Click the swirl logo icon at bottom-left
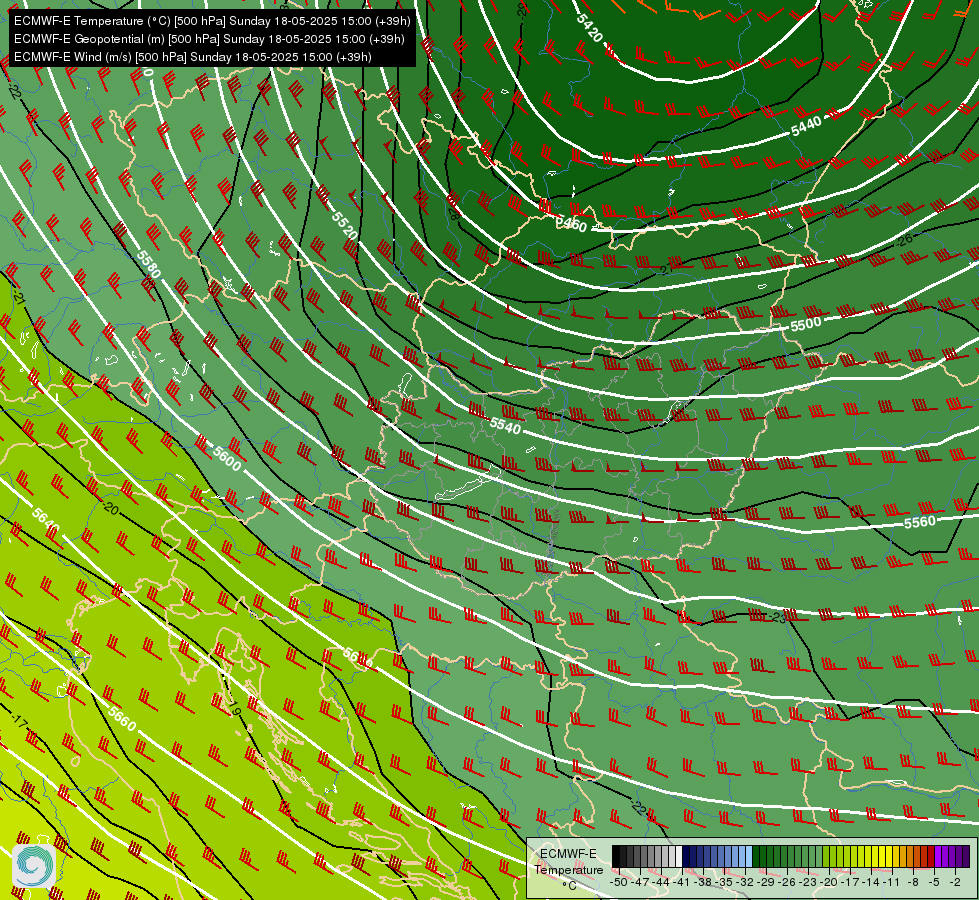Viewport: 979px width, 900px height. [x=34, y=866]
